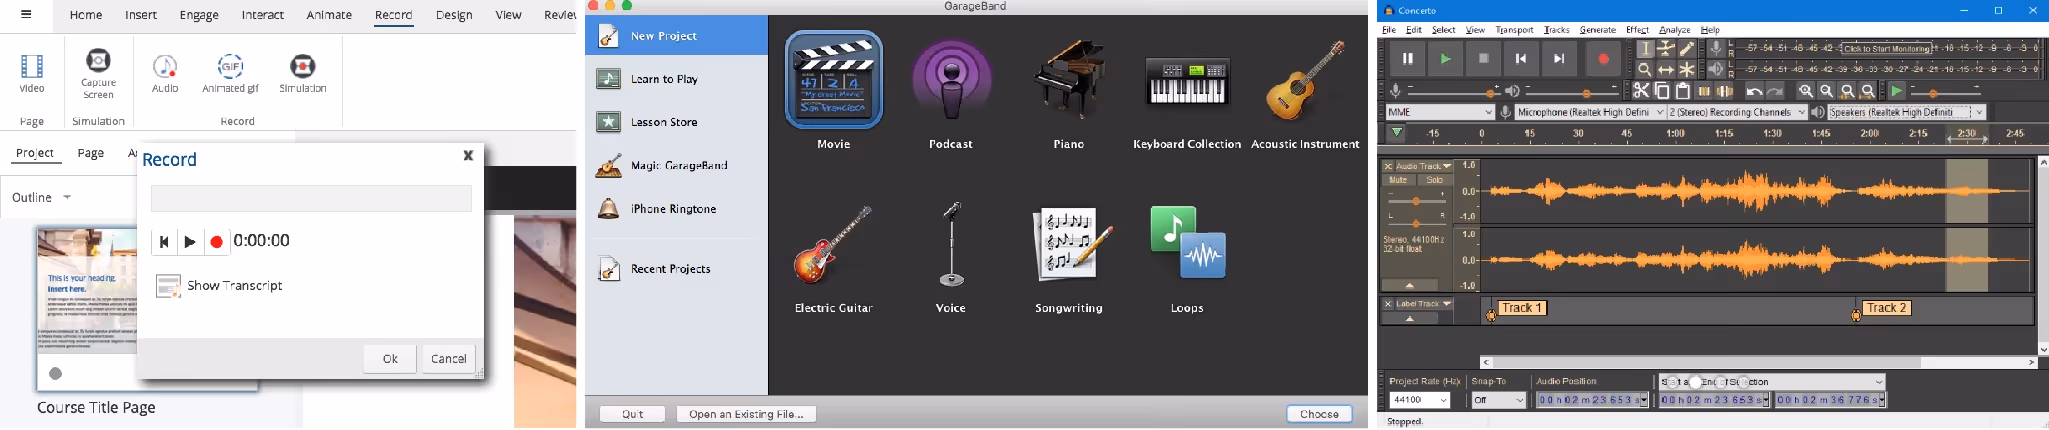Click the Animated gif icon in the ribbon
Viewport: 2049px width, 430px height.
click(231, 66)
